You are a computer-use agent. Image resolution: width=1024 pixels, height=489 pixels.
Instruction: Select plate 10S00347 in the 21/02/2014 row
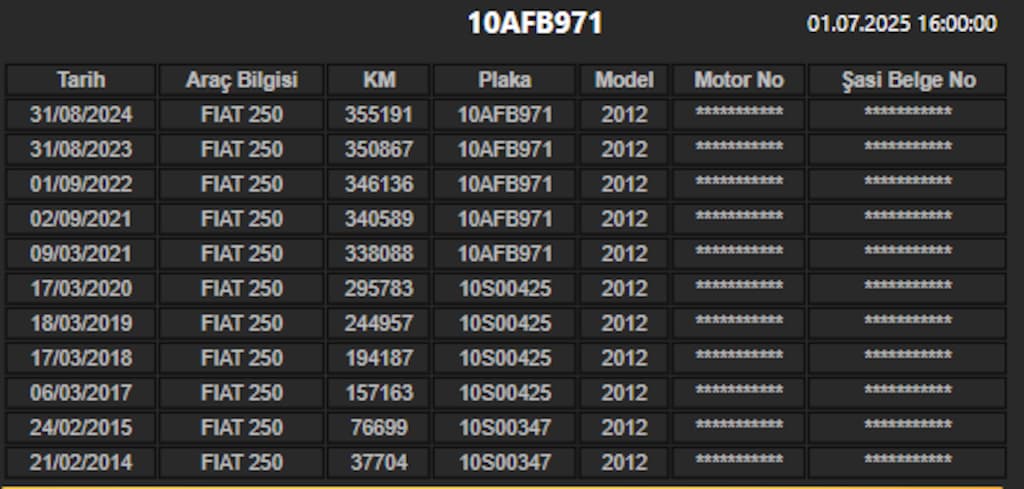pyautogui.click(x=505, y=462)
